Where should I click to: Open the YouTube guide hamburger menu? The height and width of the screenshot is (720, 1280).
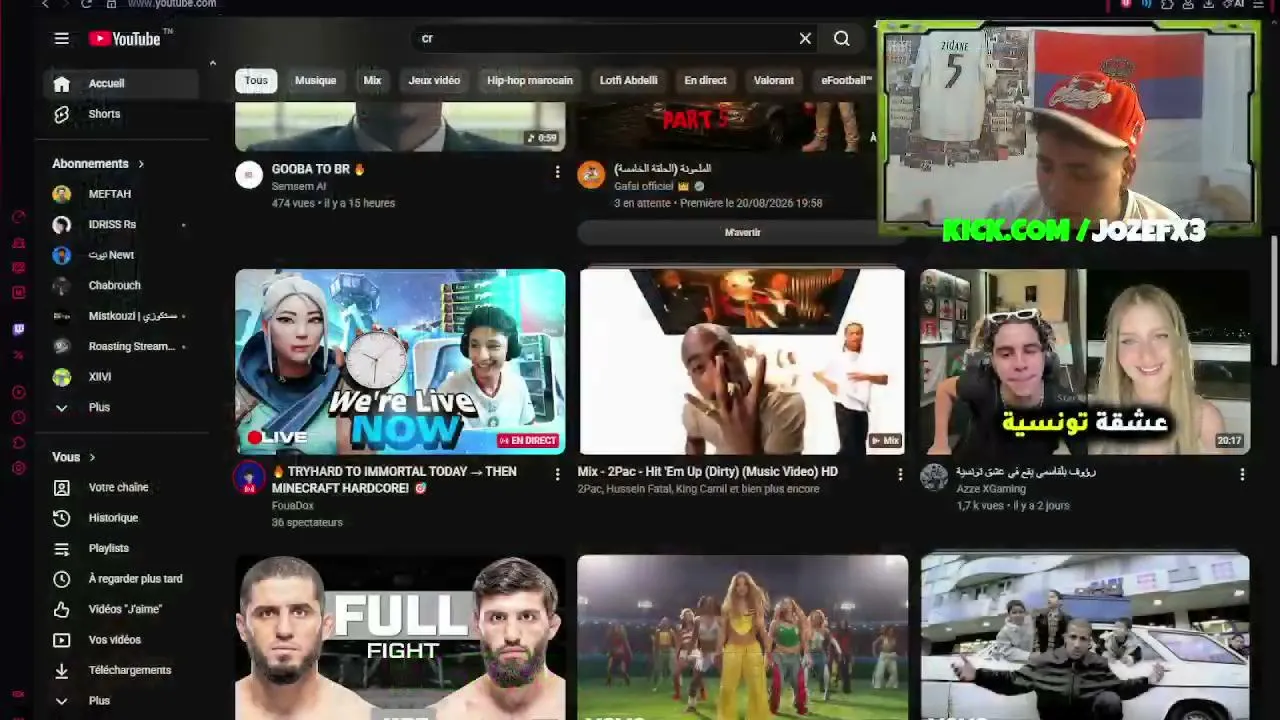[61, 38]
